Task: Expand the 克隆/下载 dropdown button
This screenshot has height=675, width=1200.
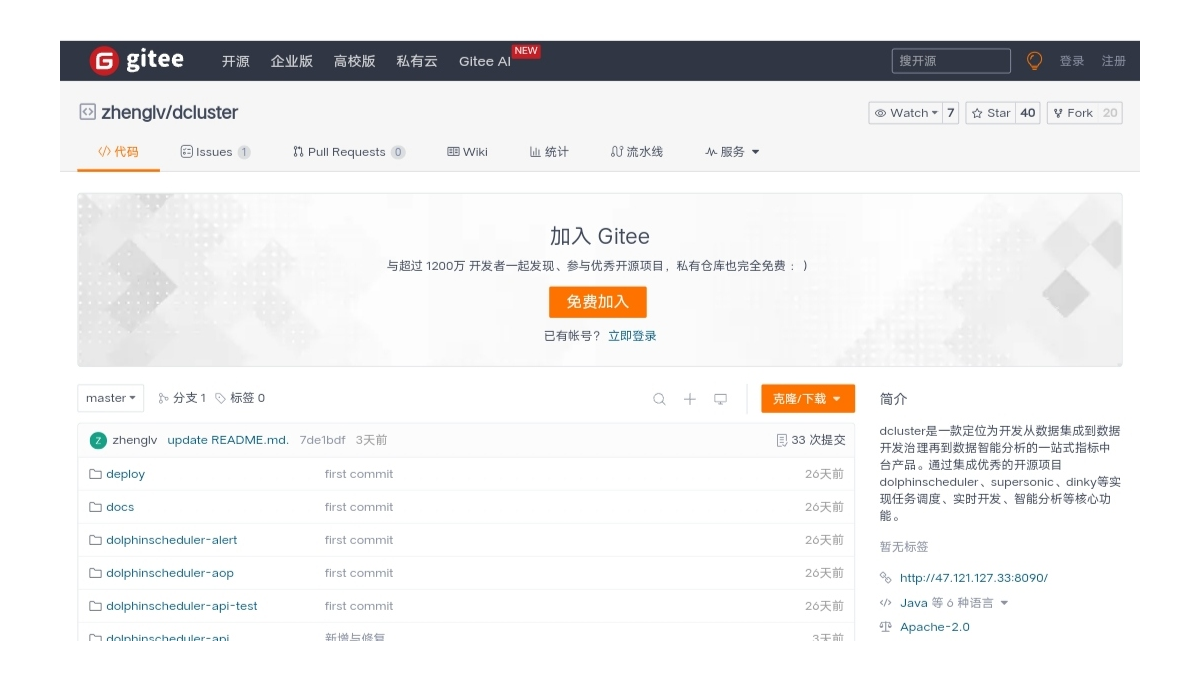Action: (808, 399)
